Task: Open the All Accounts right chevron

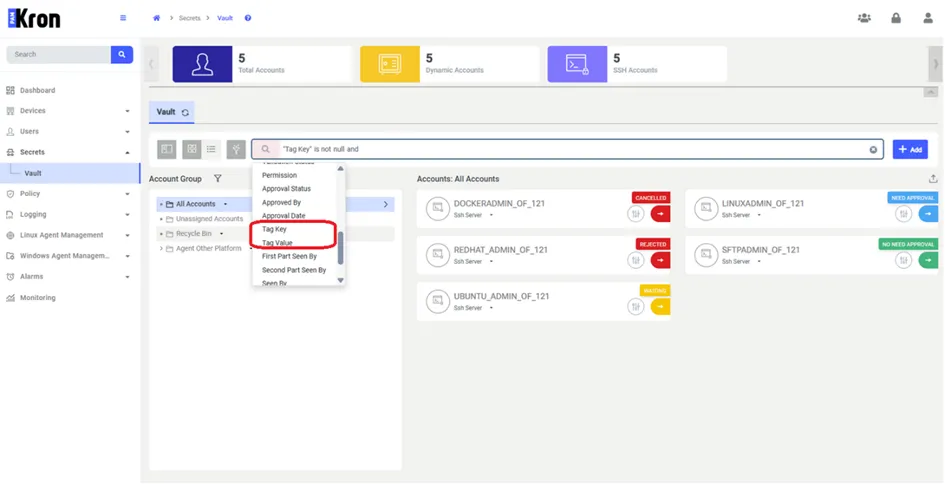Action: [386, 204]
